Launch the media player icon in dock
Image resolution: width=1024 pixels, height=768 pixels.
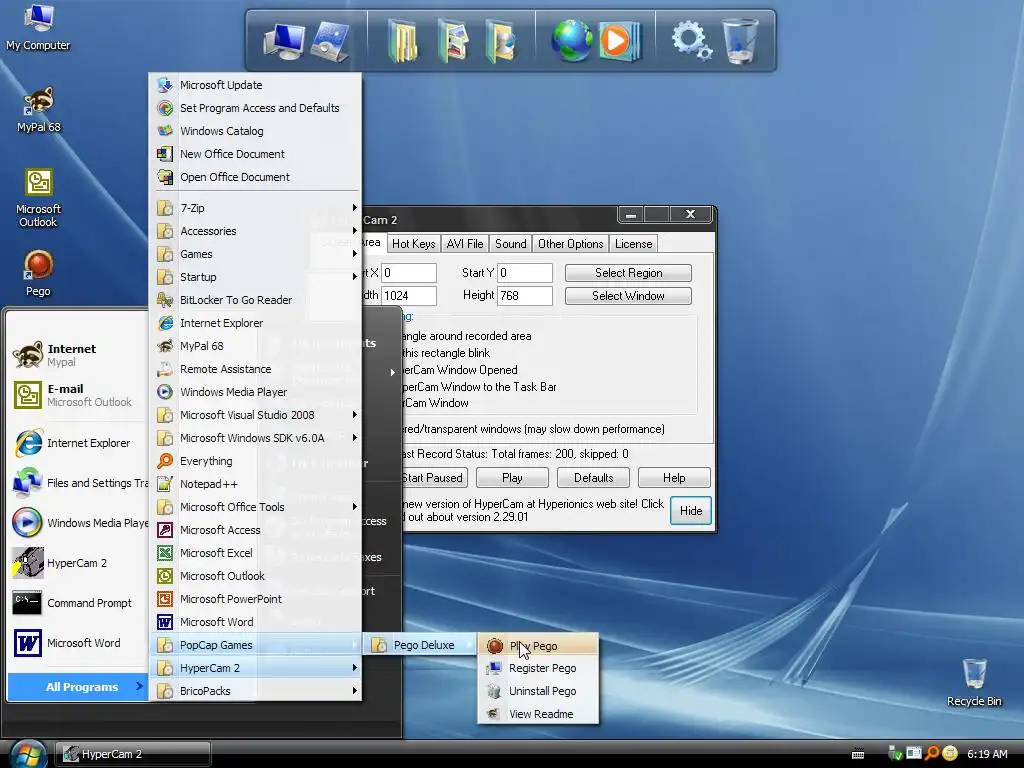point(618,40)
